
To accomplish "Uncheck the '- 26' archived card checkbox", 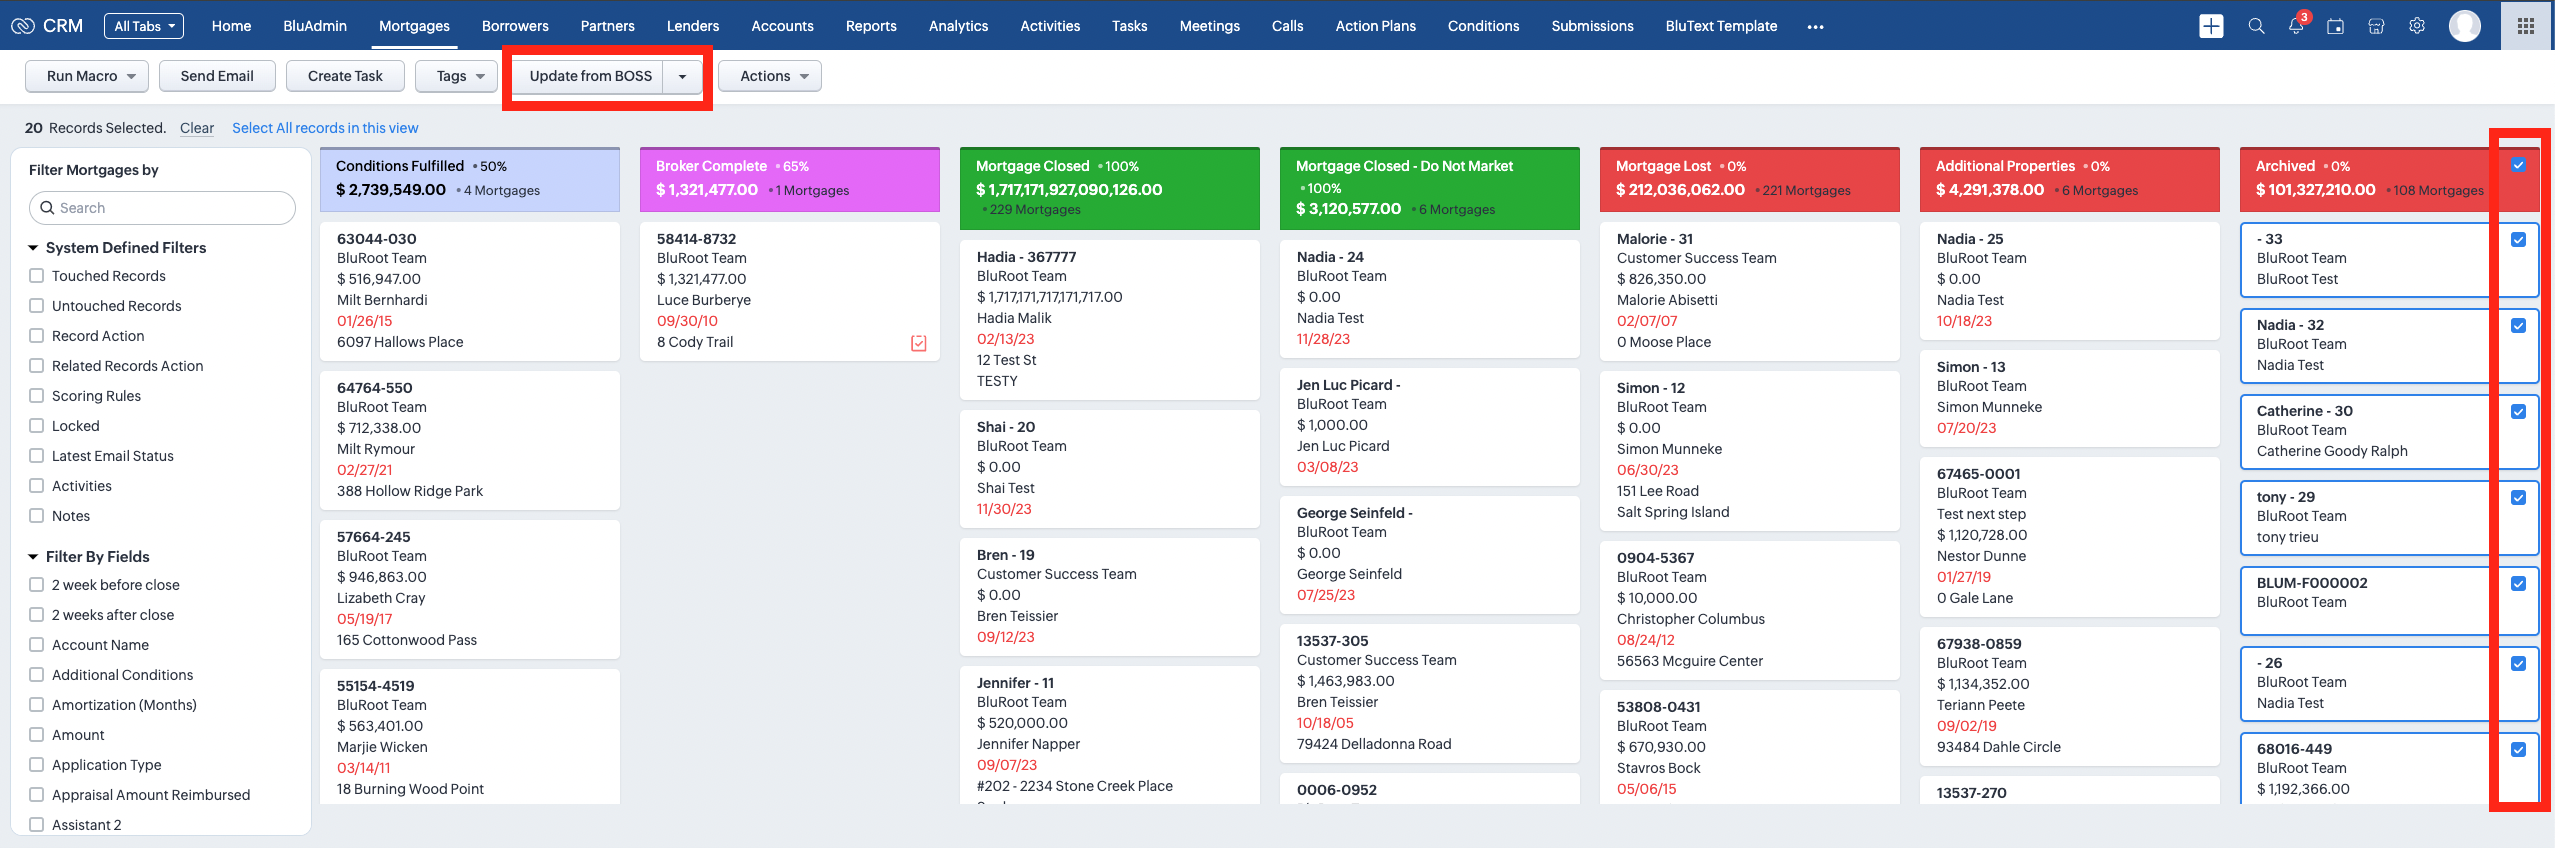I will click(2518, 663).
